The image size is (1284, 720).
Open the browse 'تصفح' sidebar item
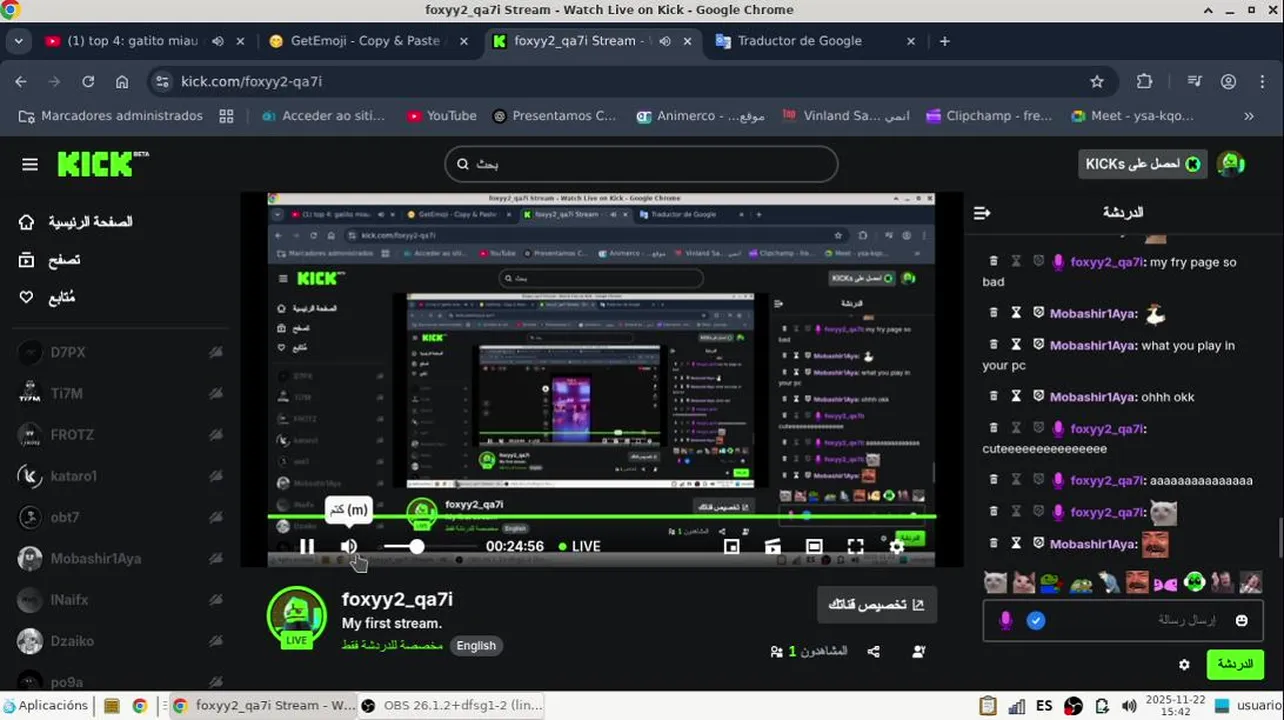50,260
